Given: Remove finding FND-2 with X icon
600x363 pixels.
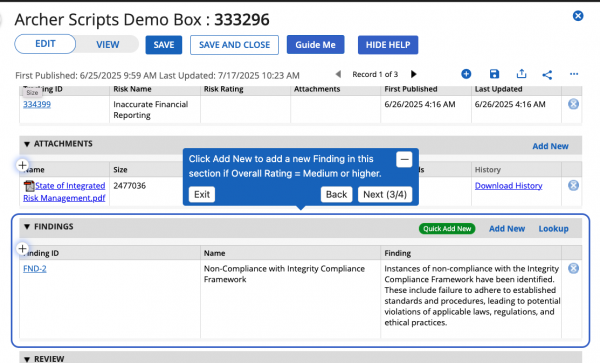Looking at the screenshot, I should [573, 269].
